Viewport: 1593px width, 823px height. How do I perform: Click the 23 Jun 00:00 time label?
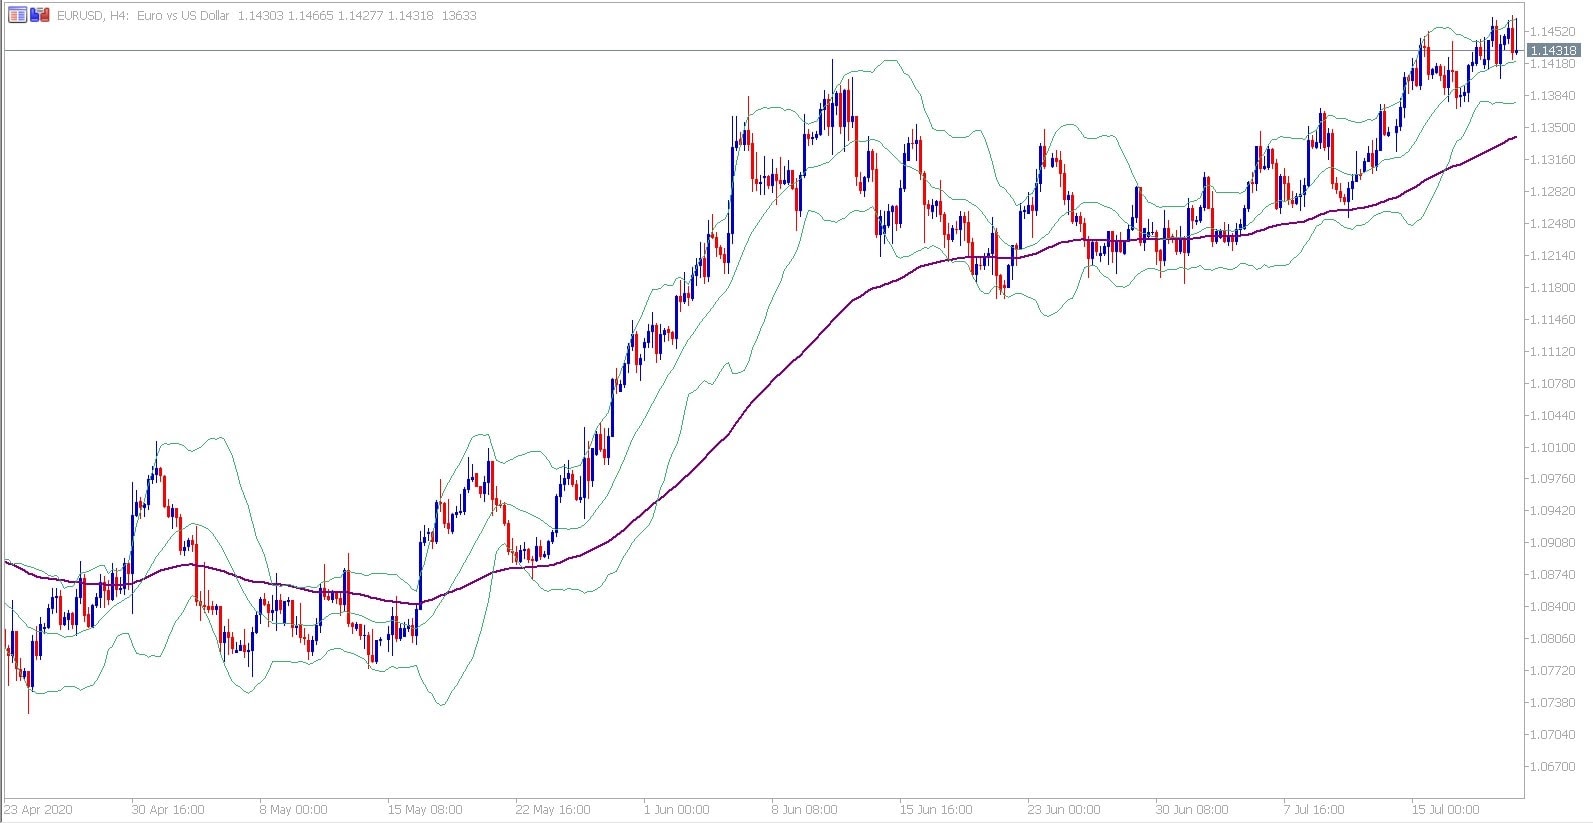pyautogui.click(x=1064, y=809)
